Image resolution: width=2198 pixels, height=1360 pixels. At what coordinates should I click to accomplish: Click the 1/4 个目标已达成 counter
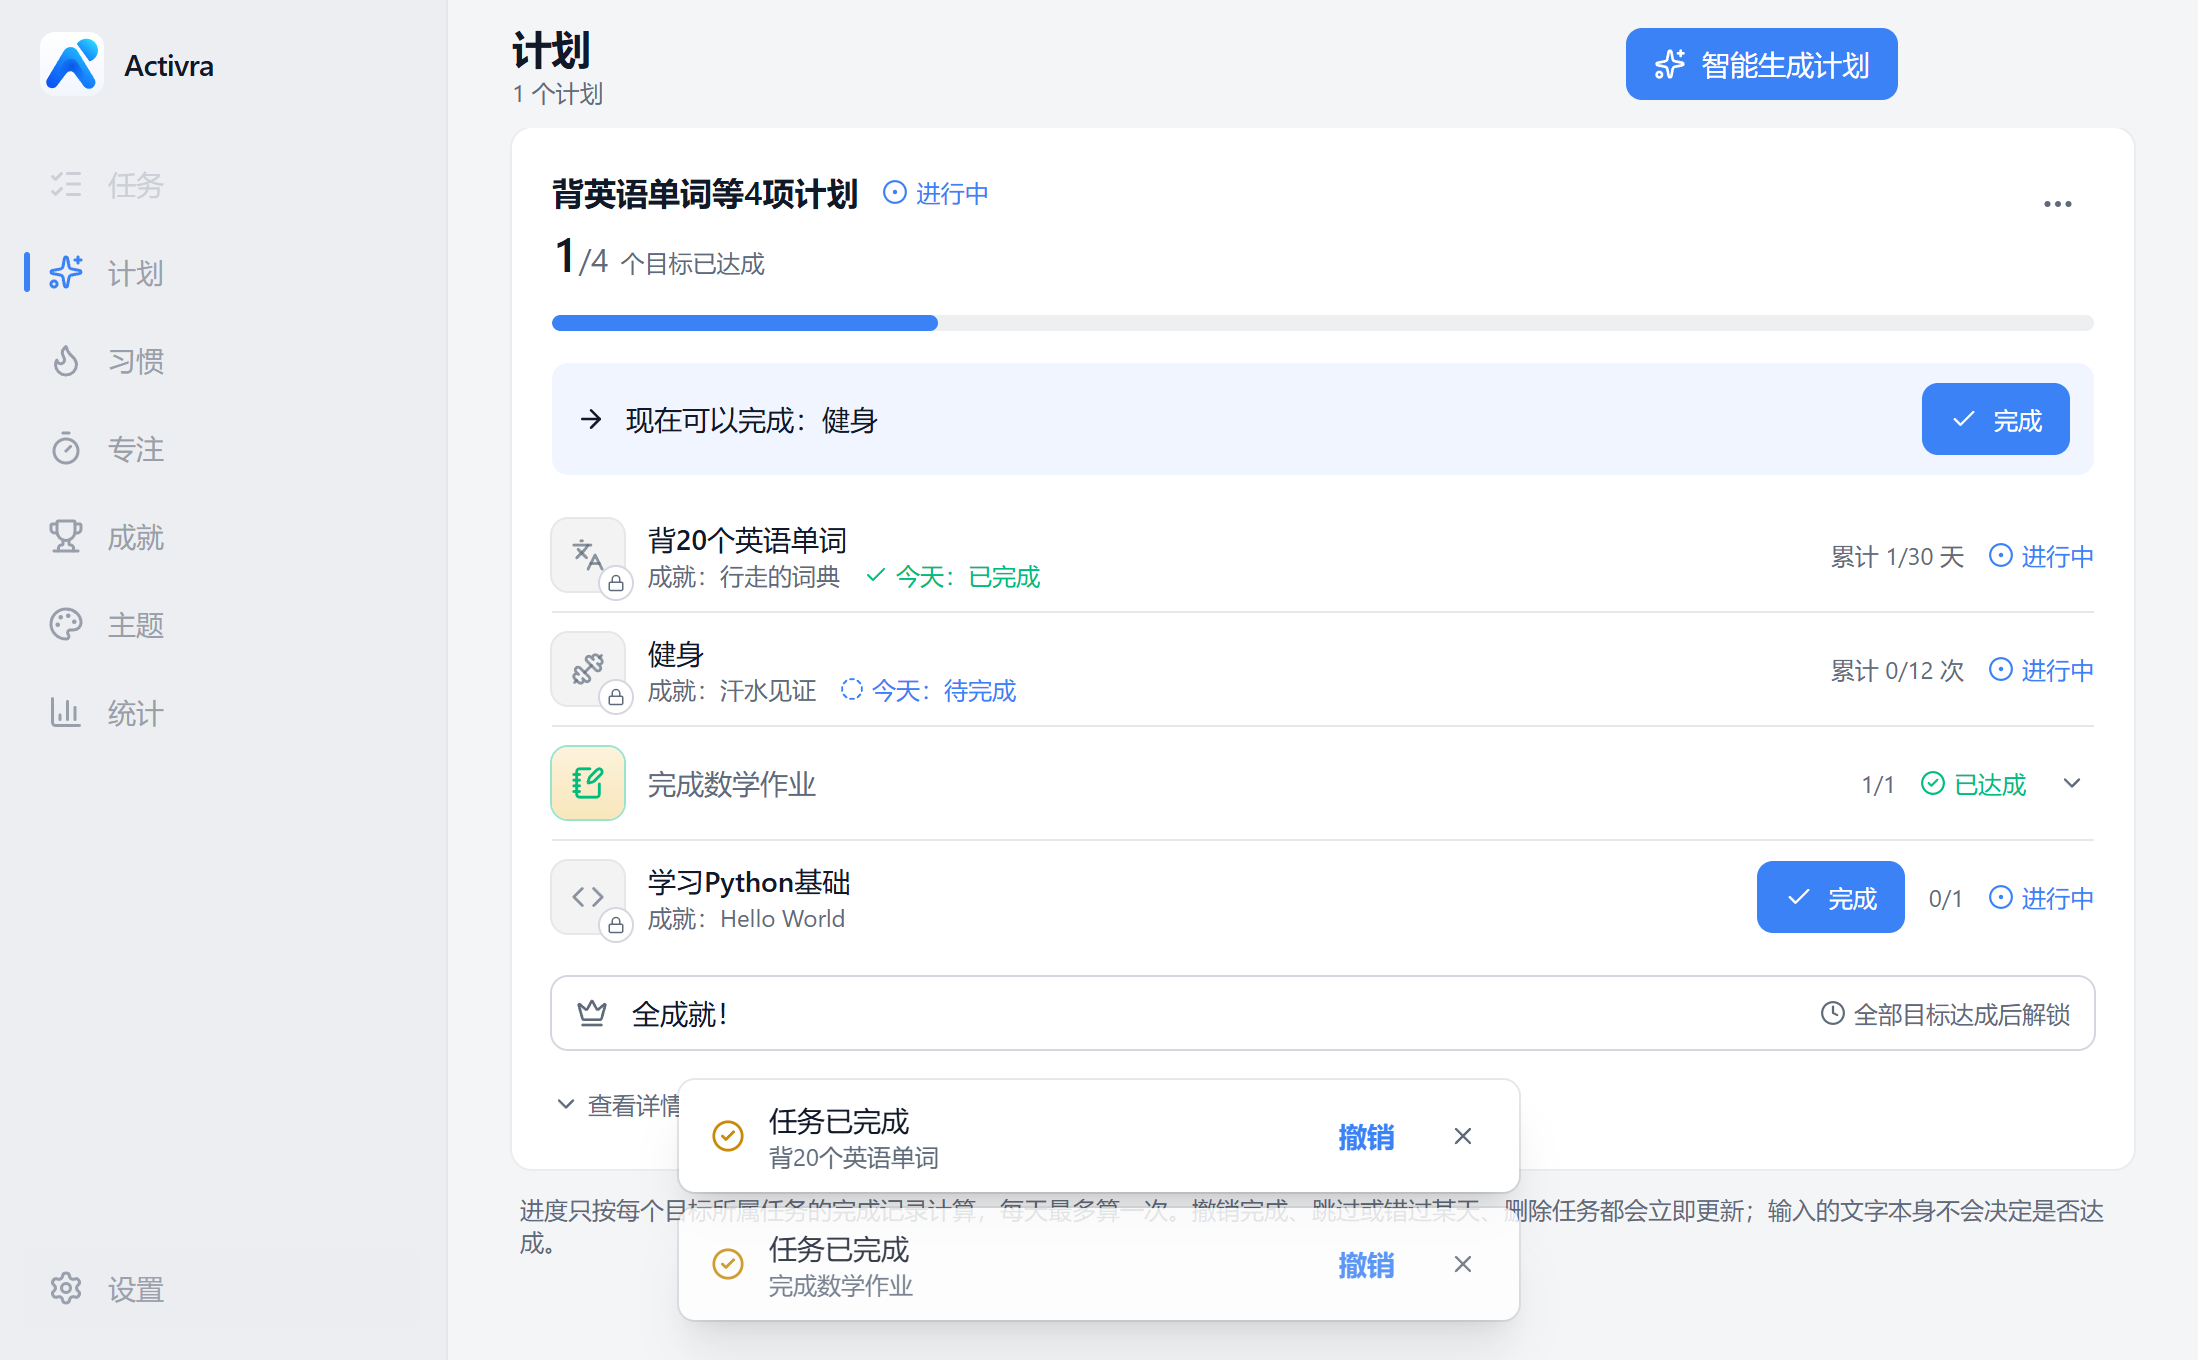[660, 258]
